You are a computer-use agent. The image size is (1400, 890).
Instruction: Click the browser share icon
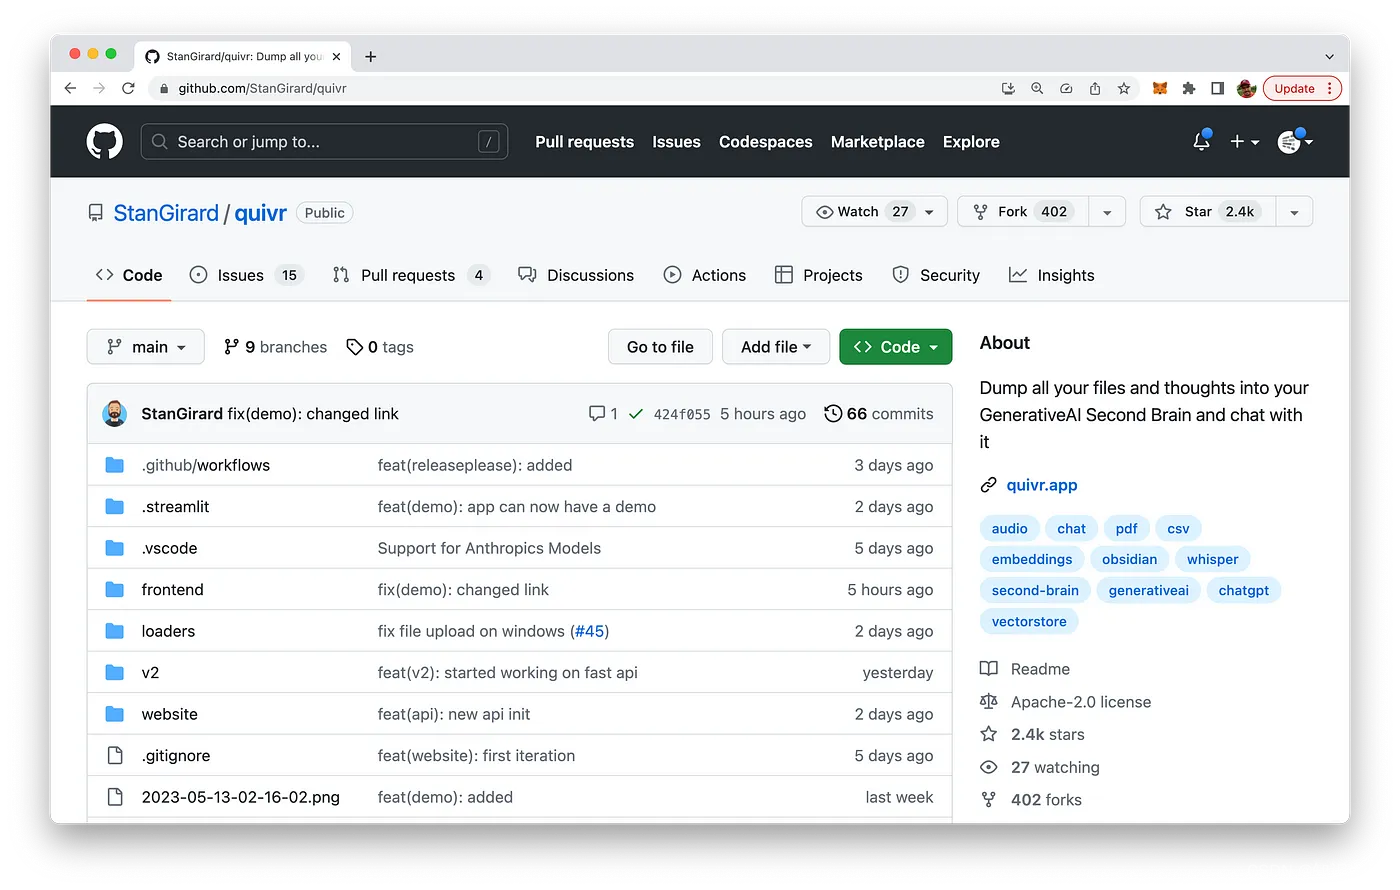(1095, 88)
